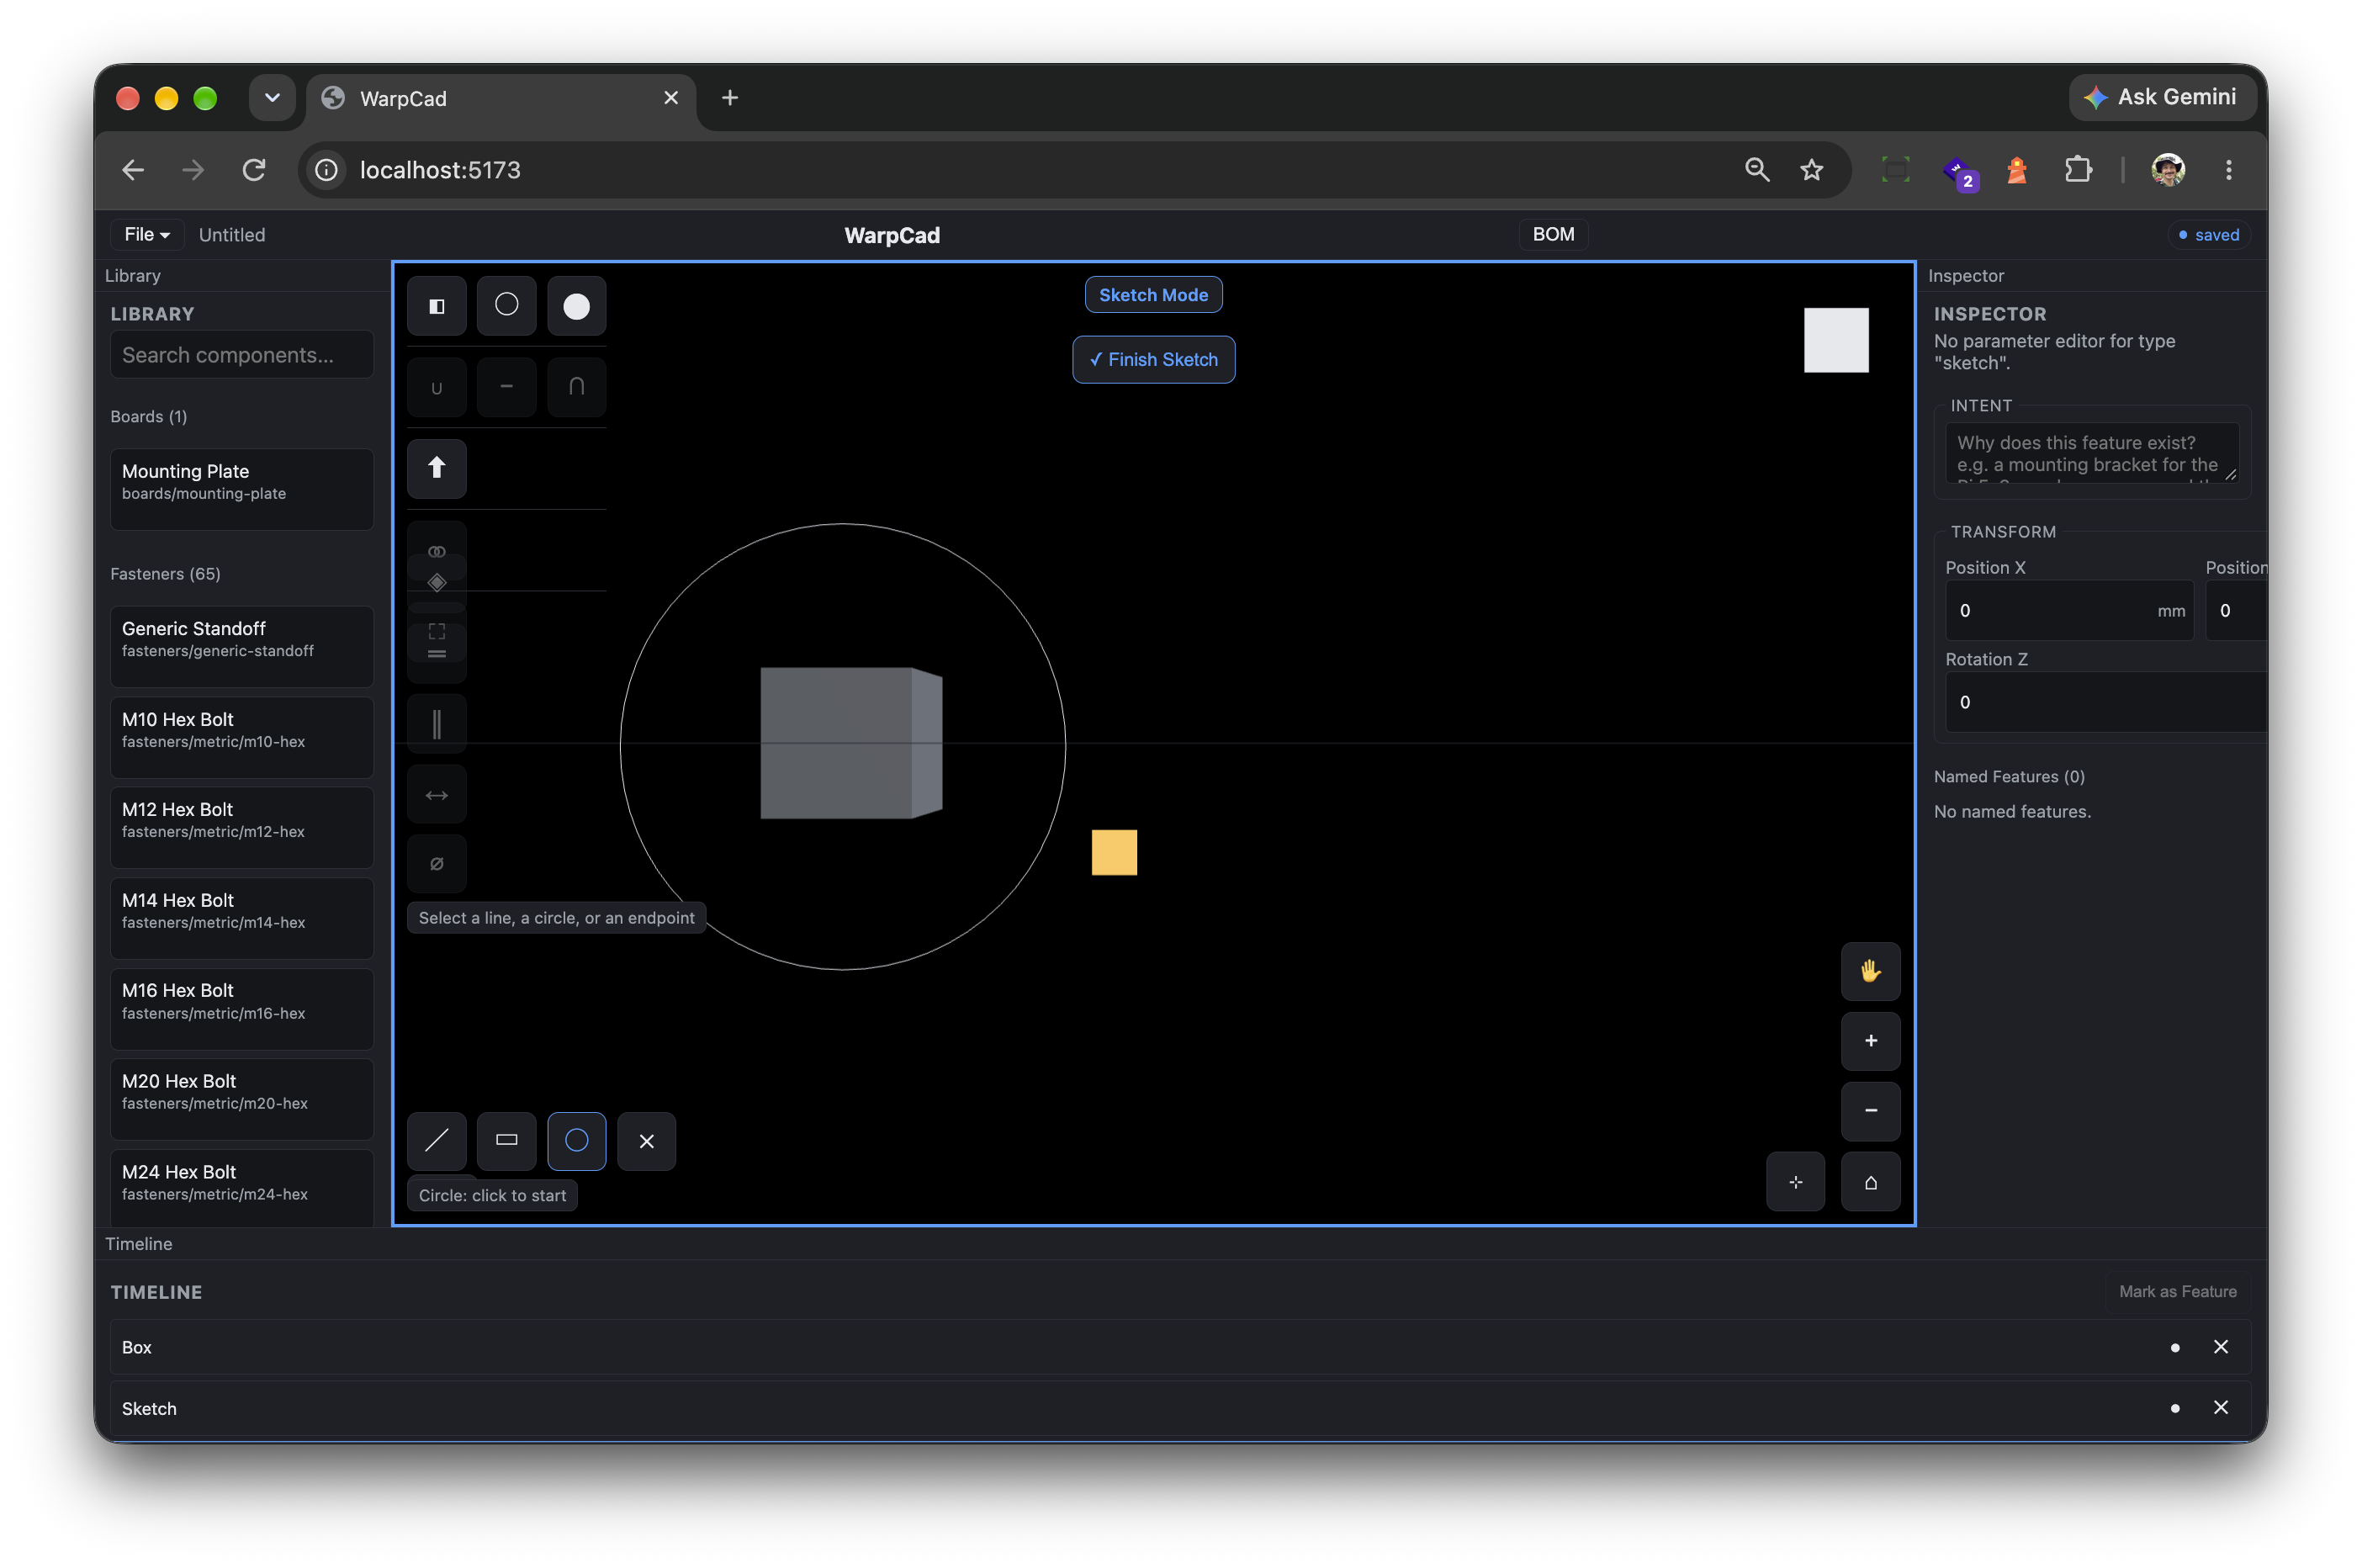
Task: Click Mark as Feature
Action: [x=2177, y=1292]
